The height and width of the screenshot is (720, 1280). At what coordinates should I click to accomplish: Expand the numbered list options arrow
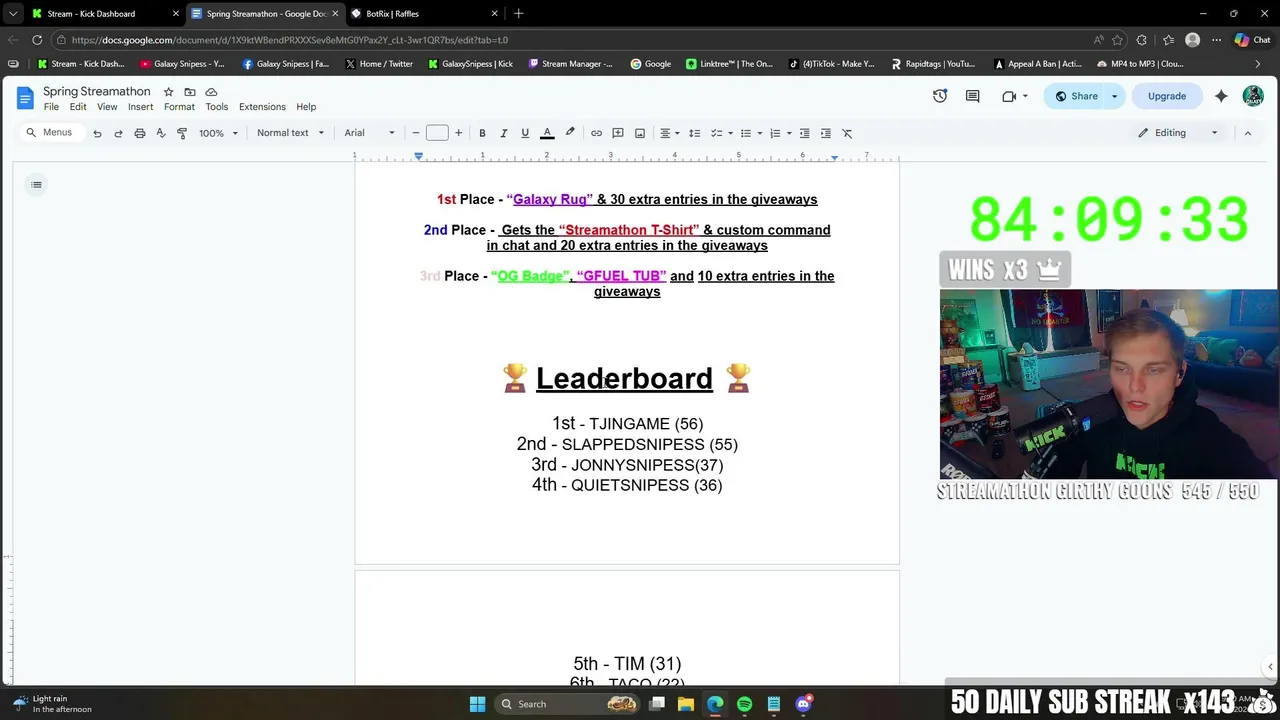[x=789, y=133]
